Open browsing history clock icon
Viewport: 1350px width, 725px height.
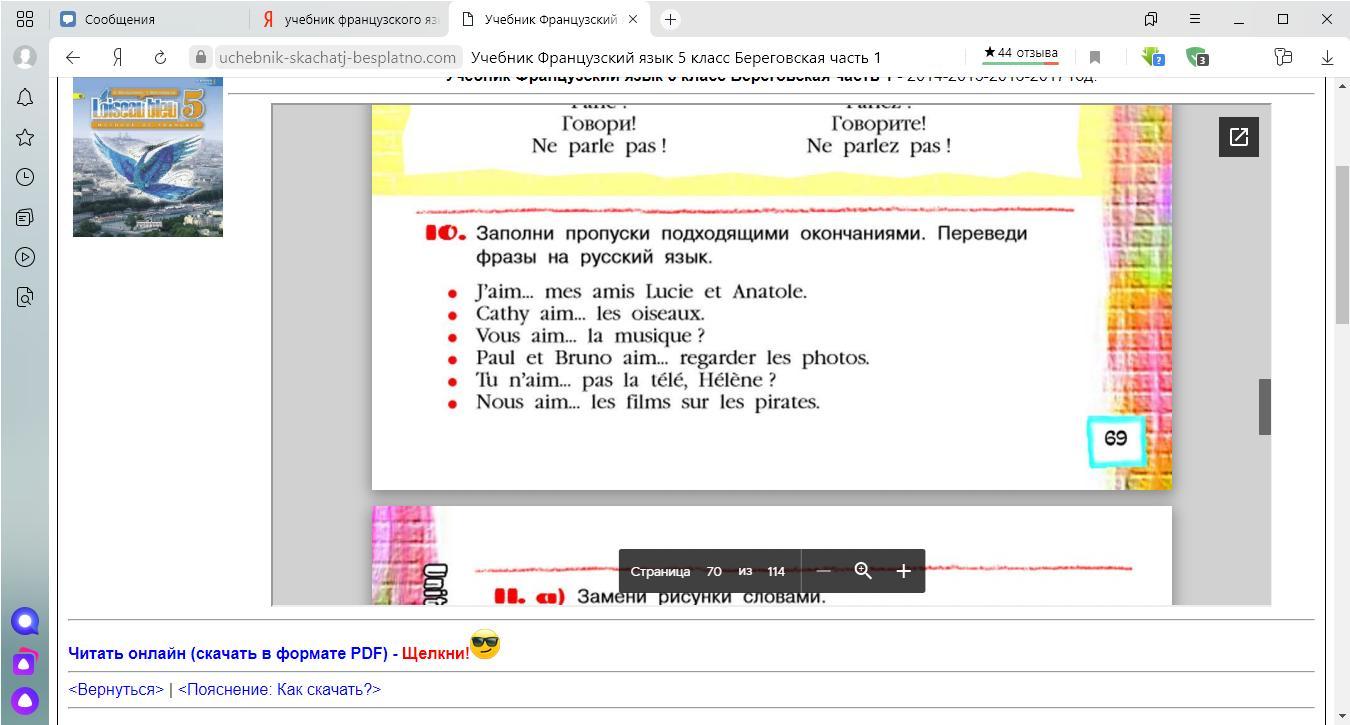coord(25,177)
